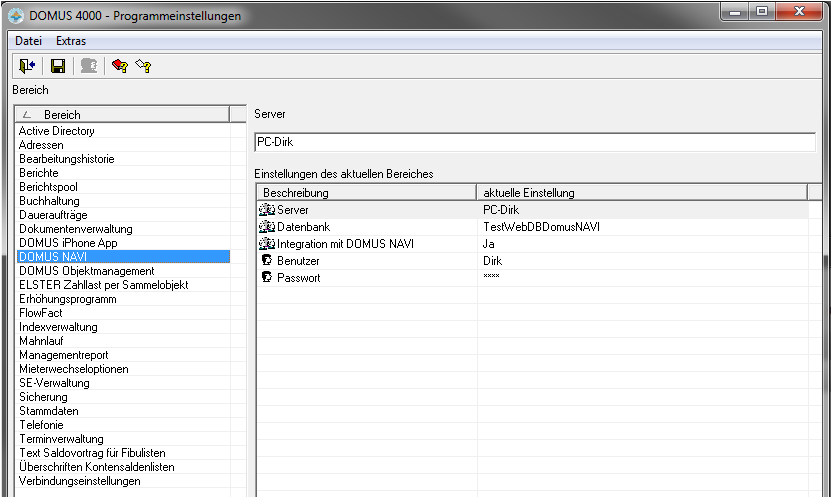The image size is (832, 498).
Task: Click the icon beside the Server row
Action: click(266, 209)
